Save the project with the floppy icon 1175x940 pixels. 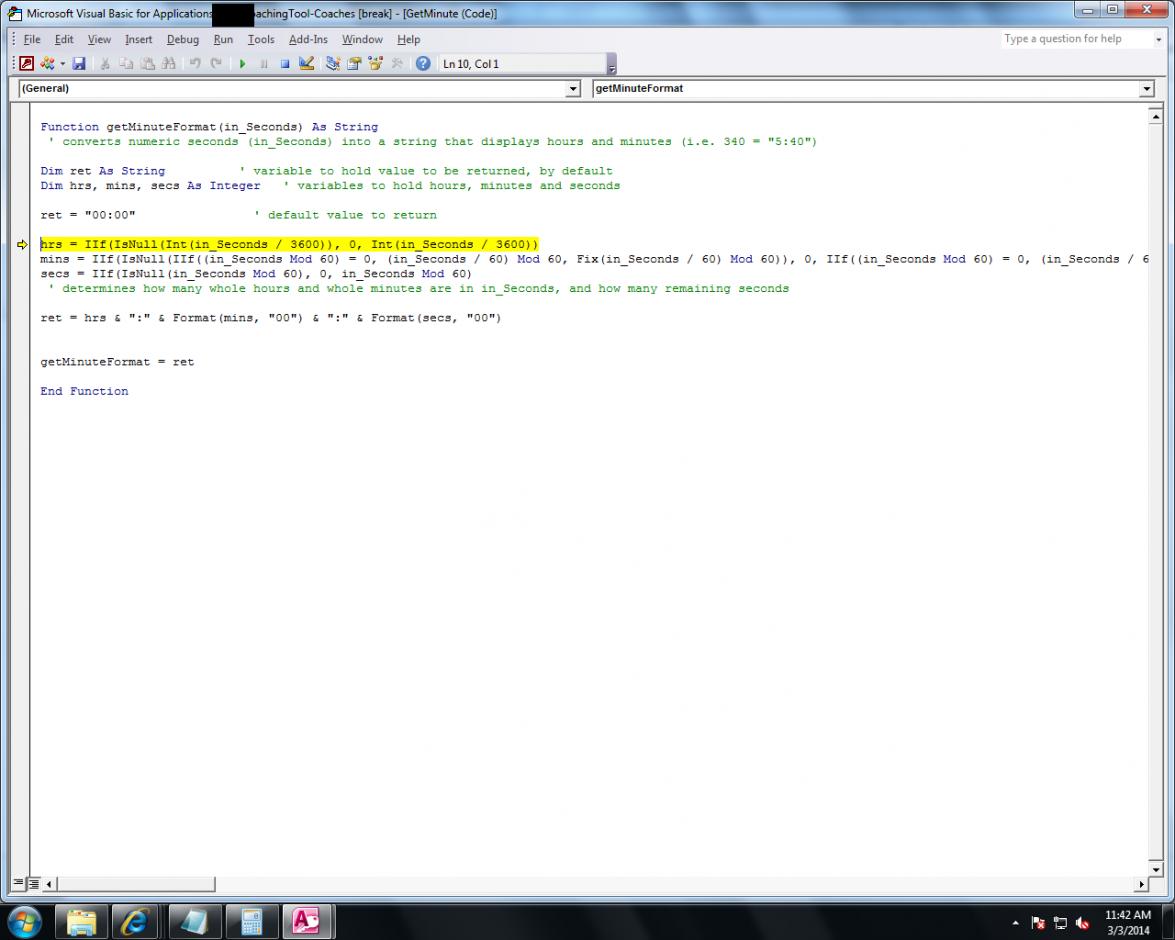click(x=79, y=64)
